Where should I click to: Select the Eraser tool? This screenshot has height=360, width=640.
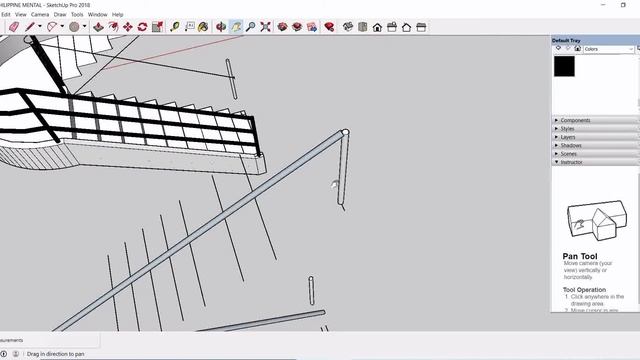point(13,27)
